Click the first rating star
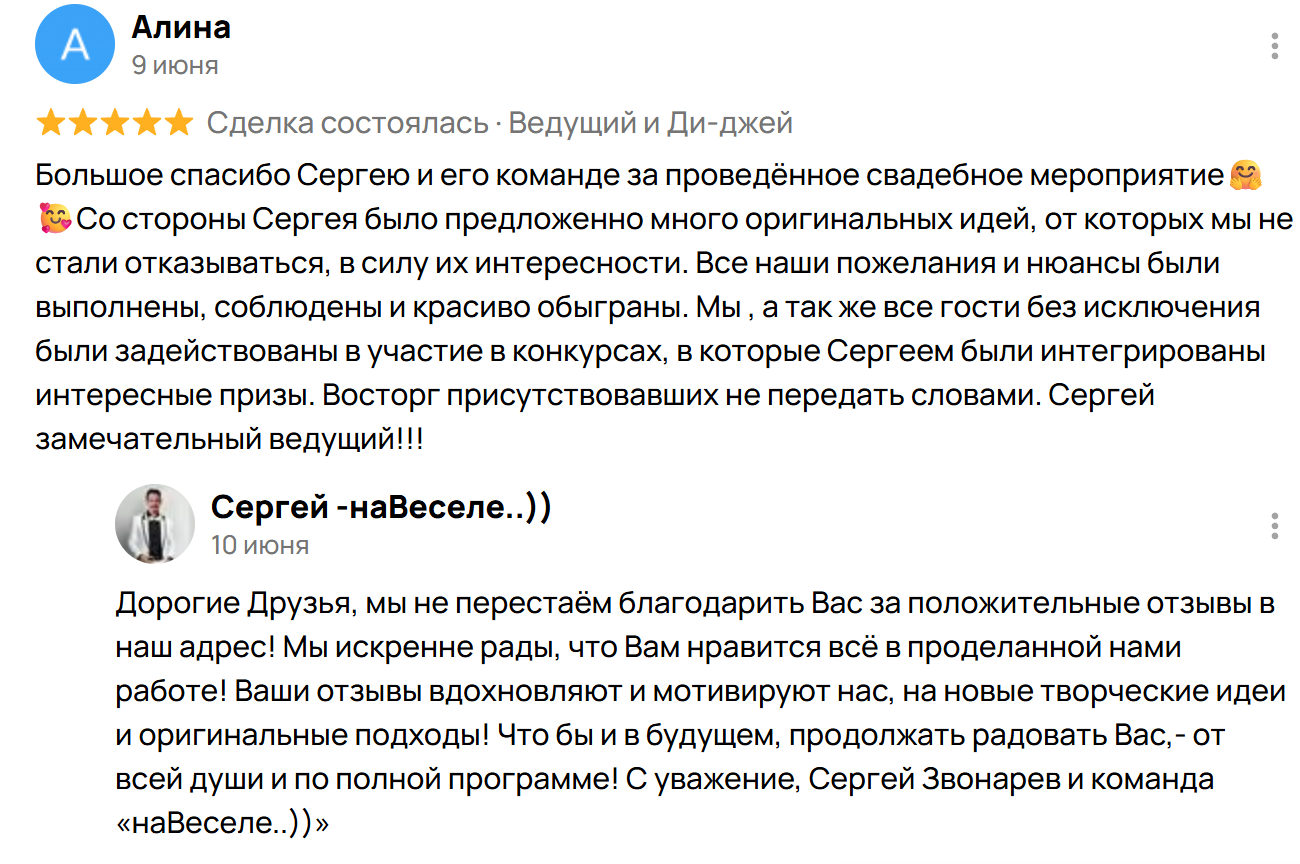 pos(51,124)
